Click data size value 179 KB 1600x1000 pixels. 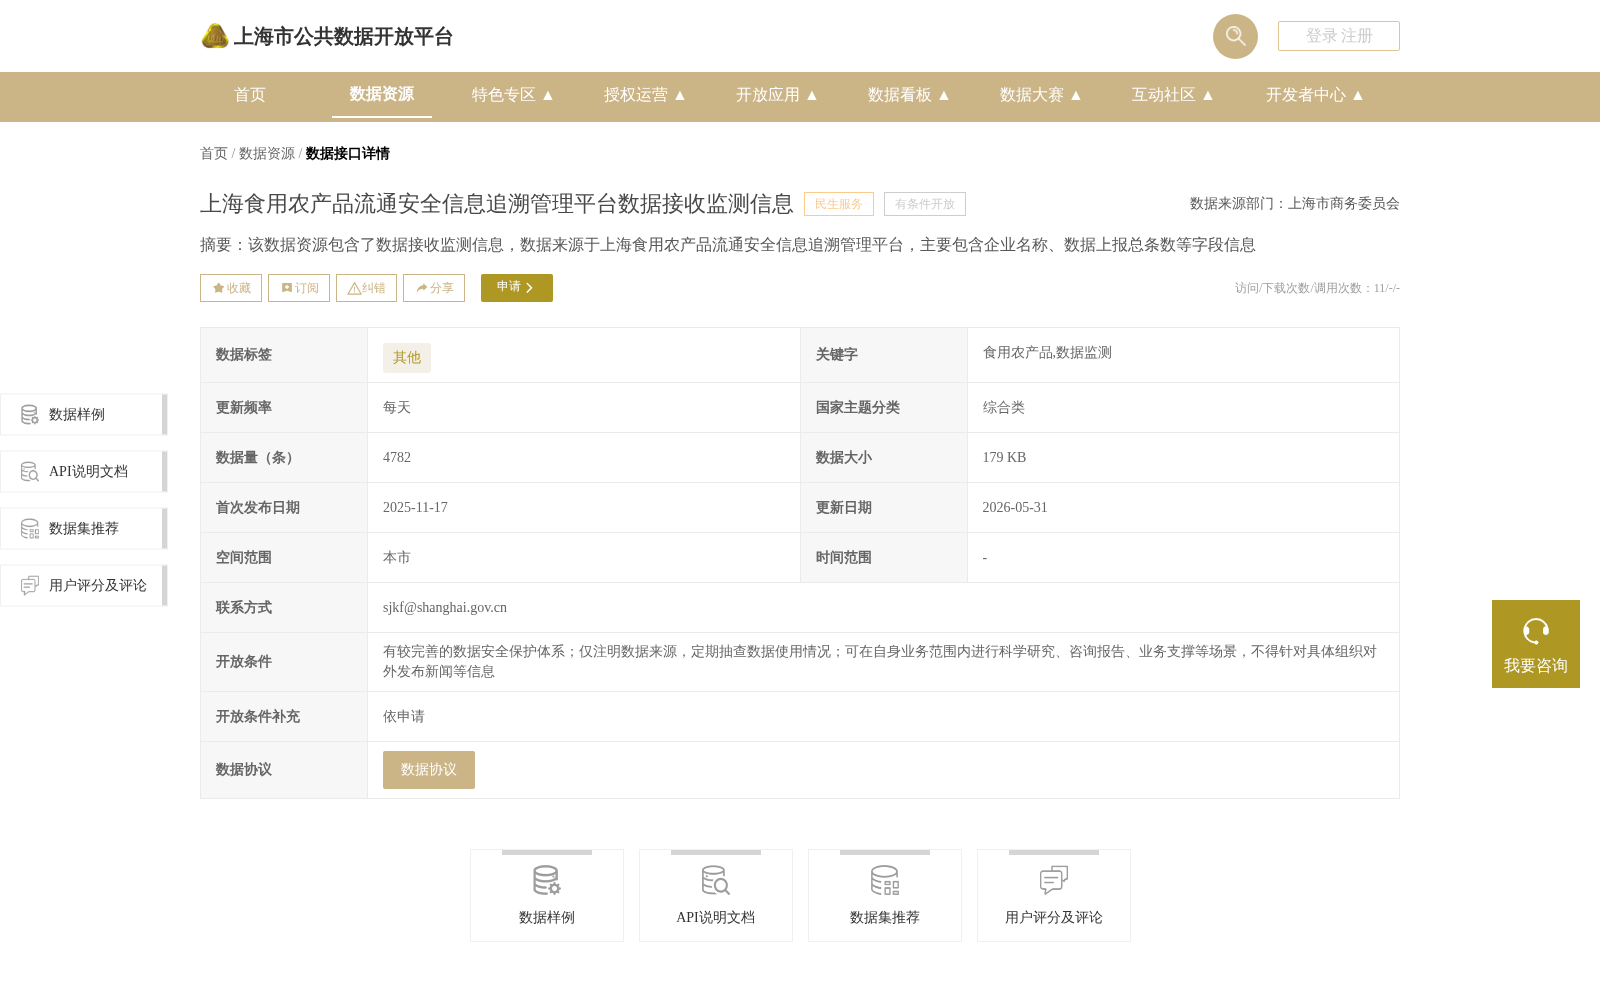(x=1004, y=458)
